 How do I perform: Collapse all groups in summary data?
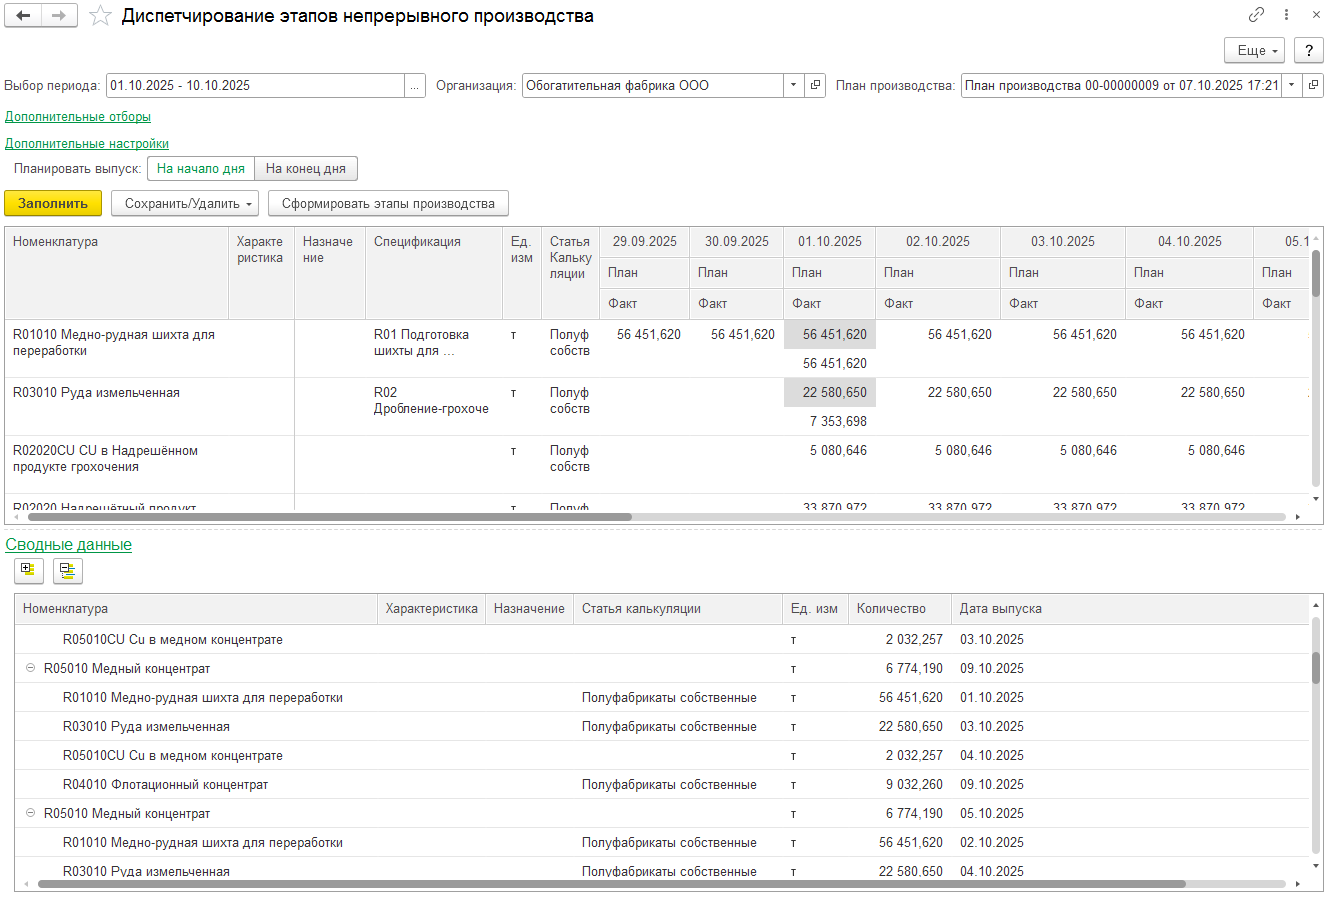[67, 571]
